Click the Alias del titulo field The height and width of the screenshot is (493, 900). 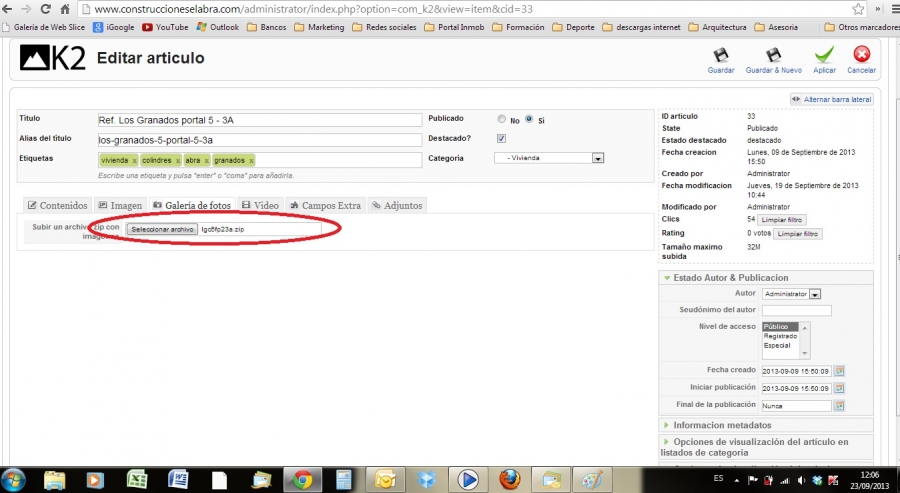(x=259, y=140)
